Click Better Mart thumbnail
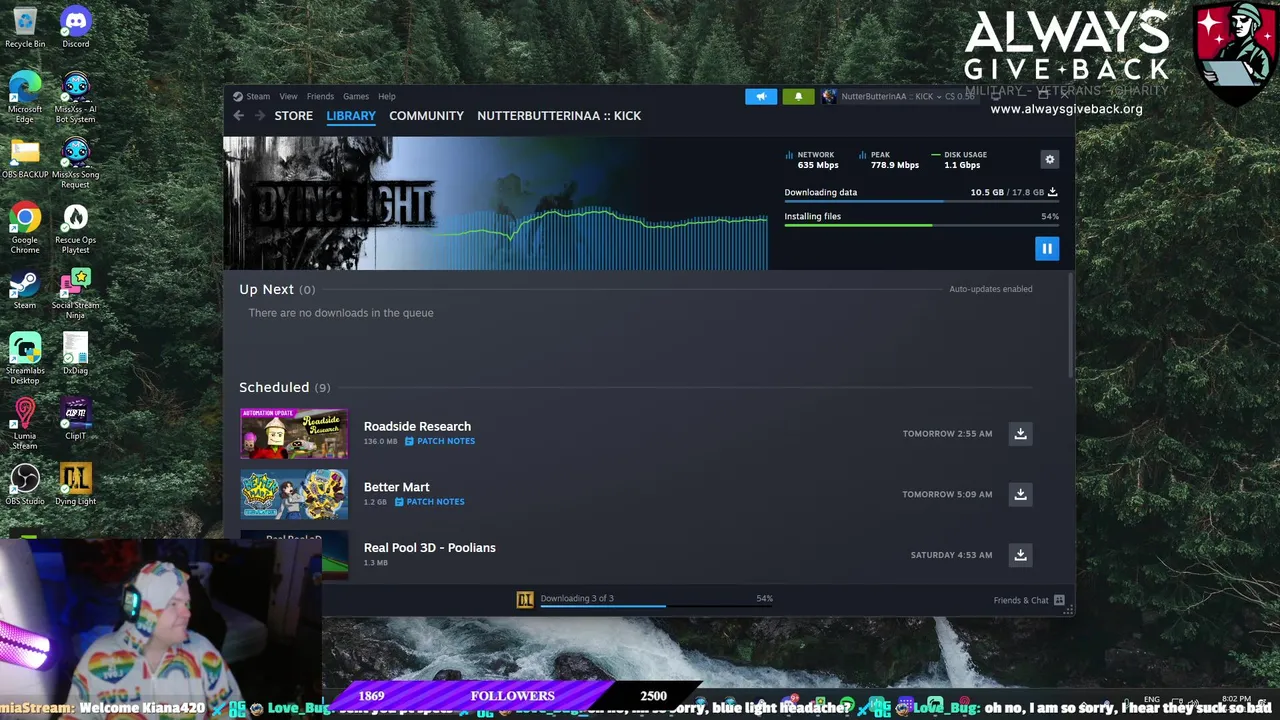 [294, 494]
